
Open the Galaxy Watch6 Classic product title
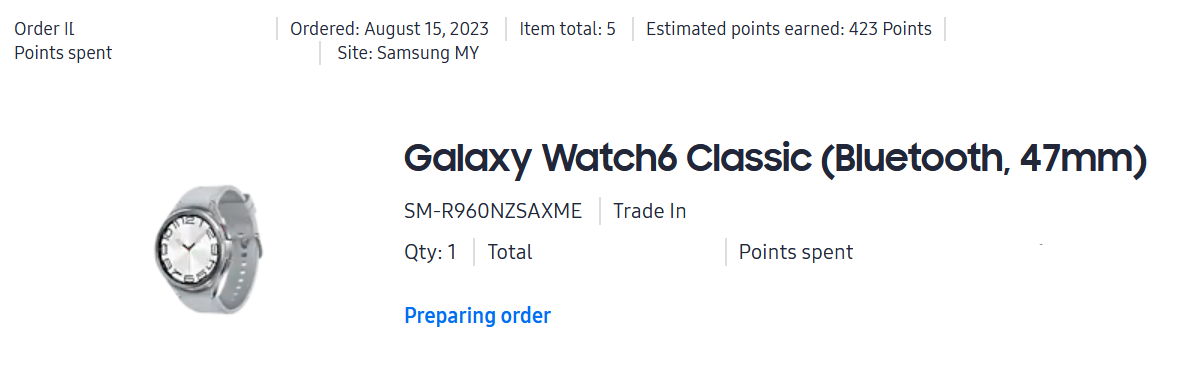774,159
